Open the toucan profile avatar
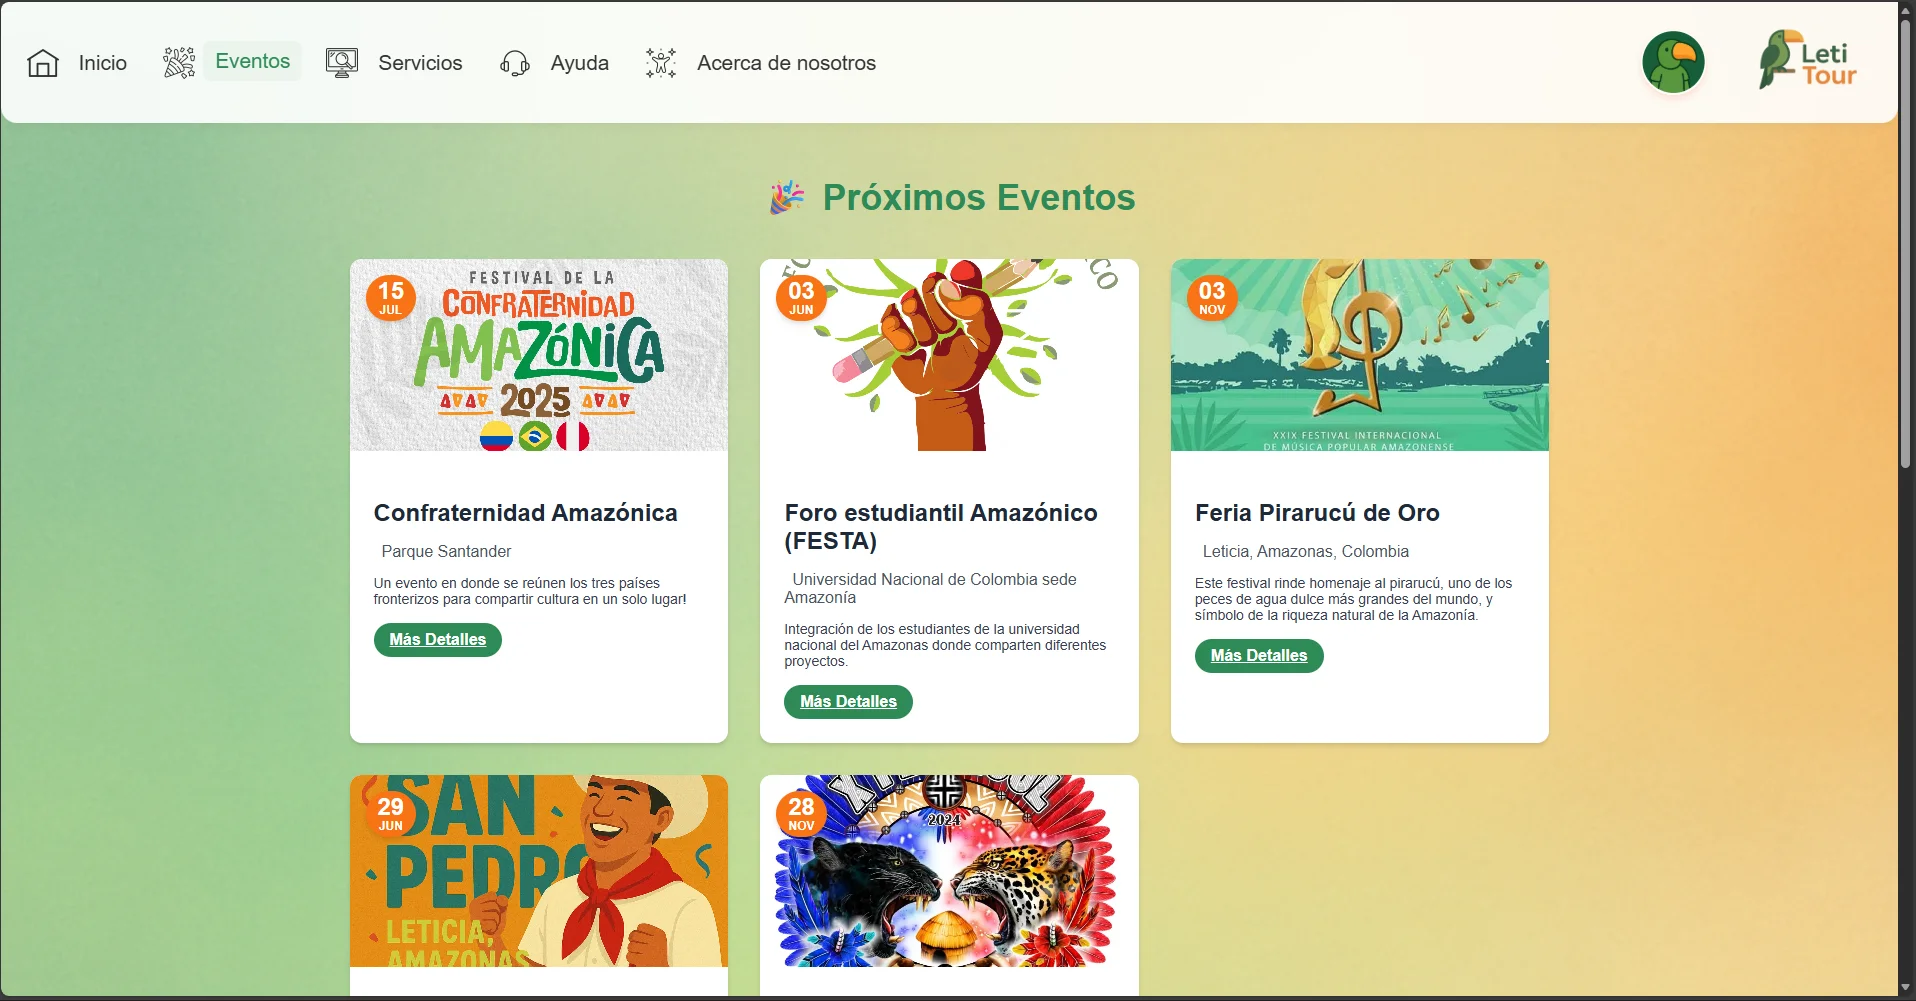 tap(1673, 62)
